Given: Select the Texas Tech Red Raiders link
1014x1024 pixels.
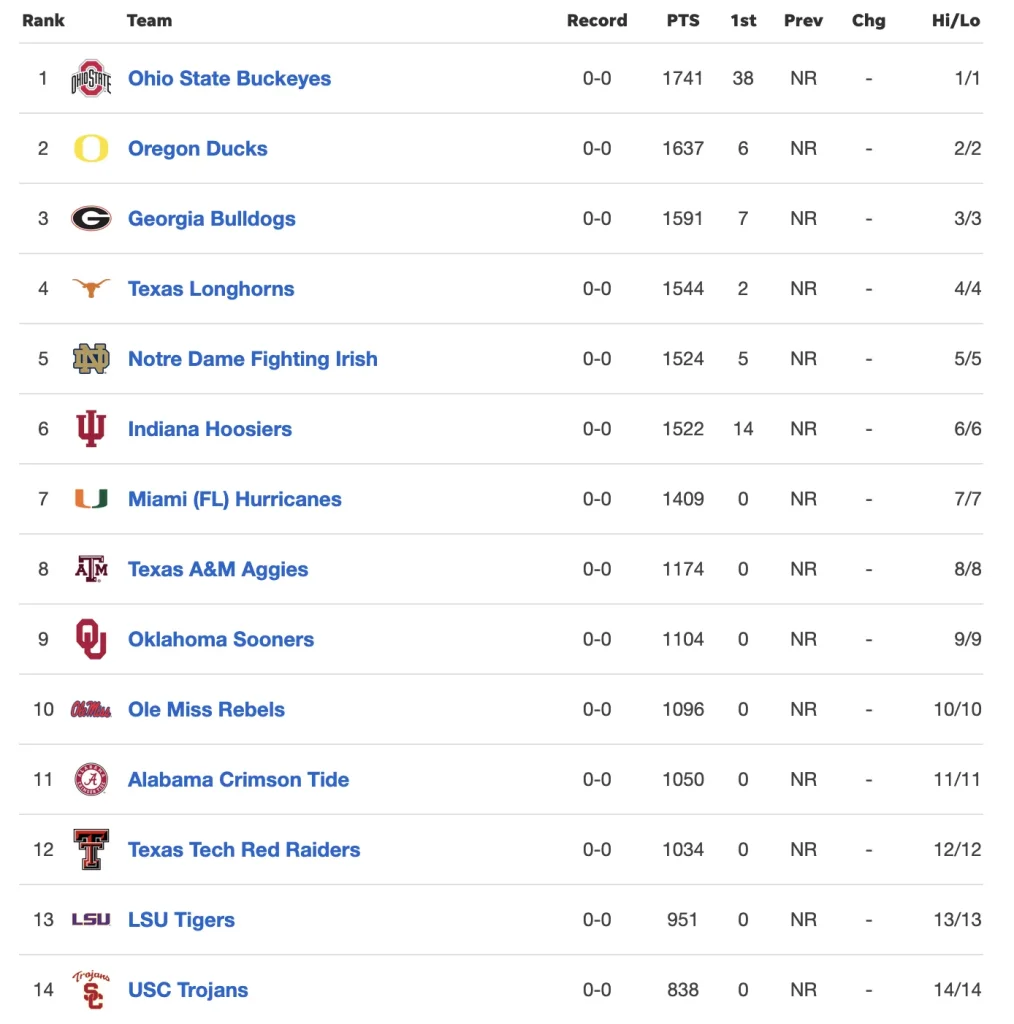Looking at the screenshot, I should pyautogui.click(x=244, y=849).
